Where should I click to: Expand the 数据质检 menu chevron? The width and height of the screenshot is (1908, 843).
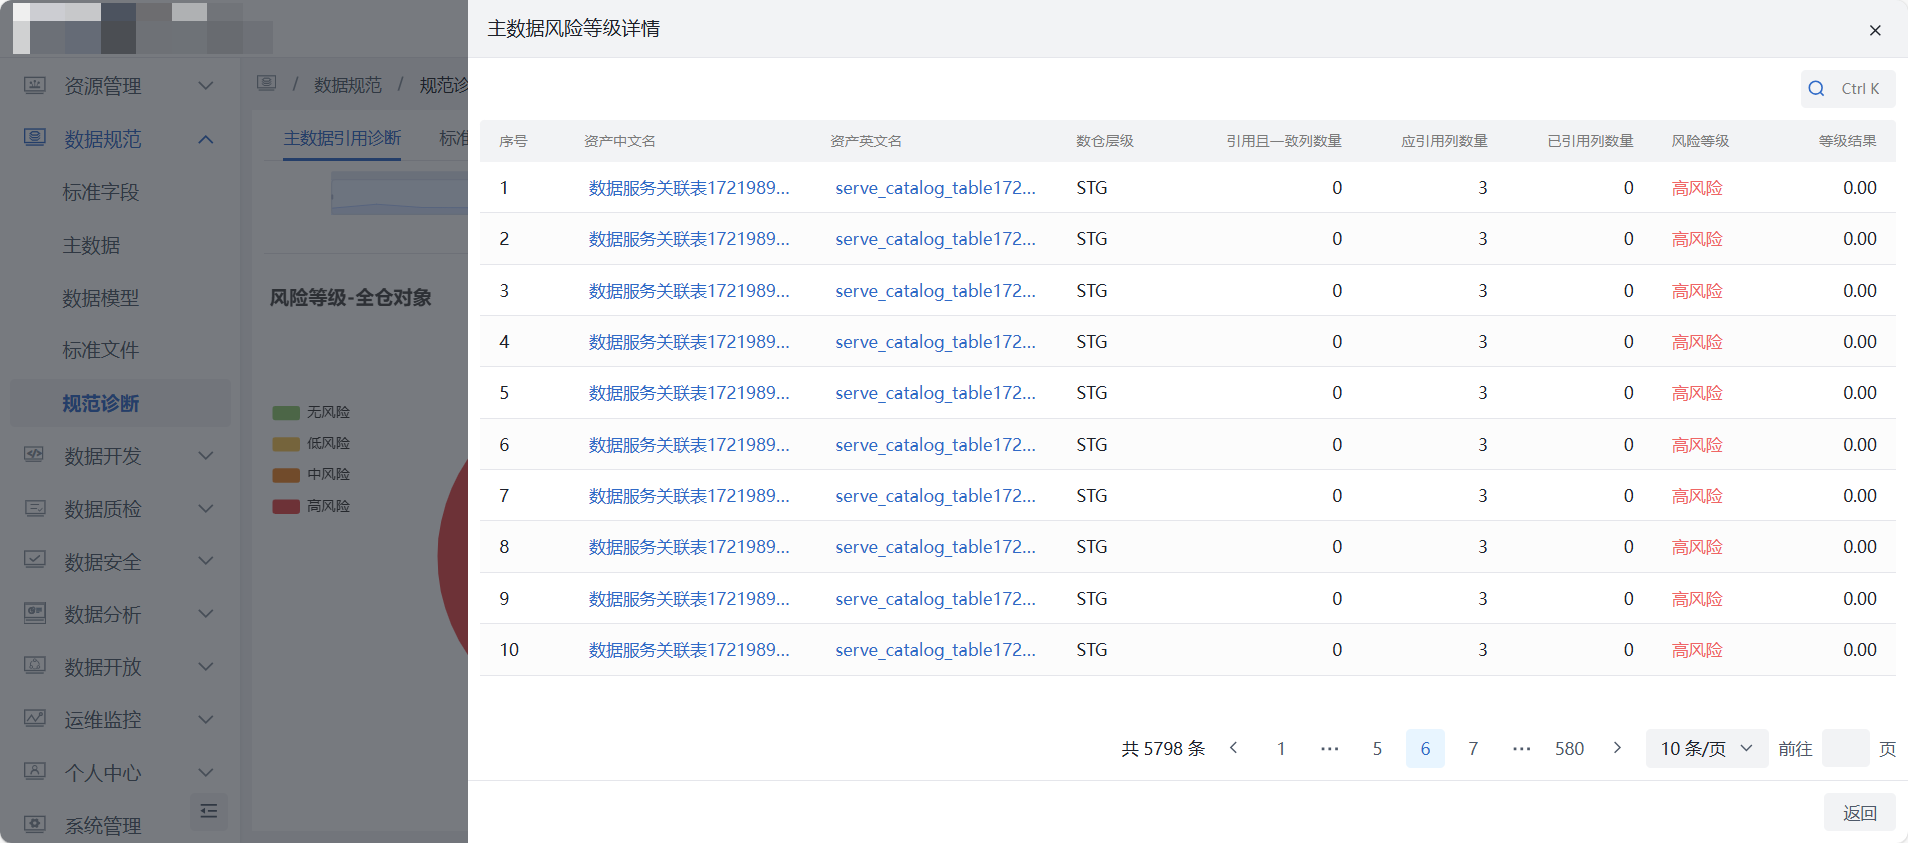(x=206, y=509)
